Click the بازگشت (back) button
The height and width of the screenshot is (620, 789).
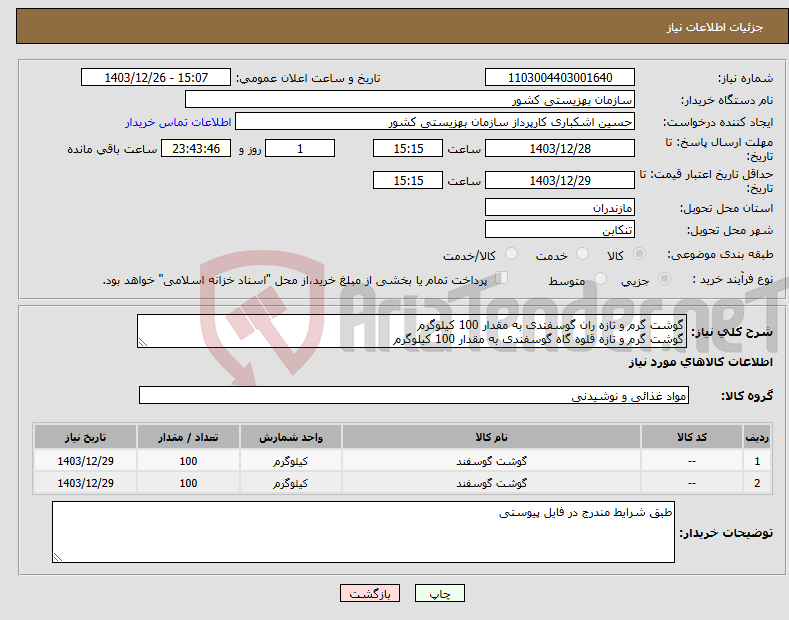(370, 593)
